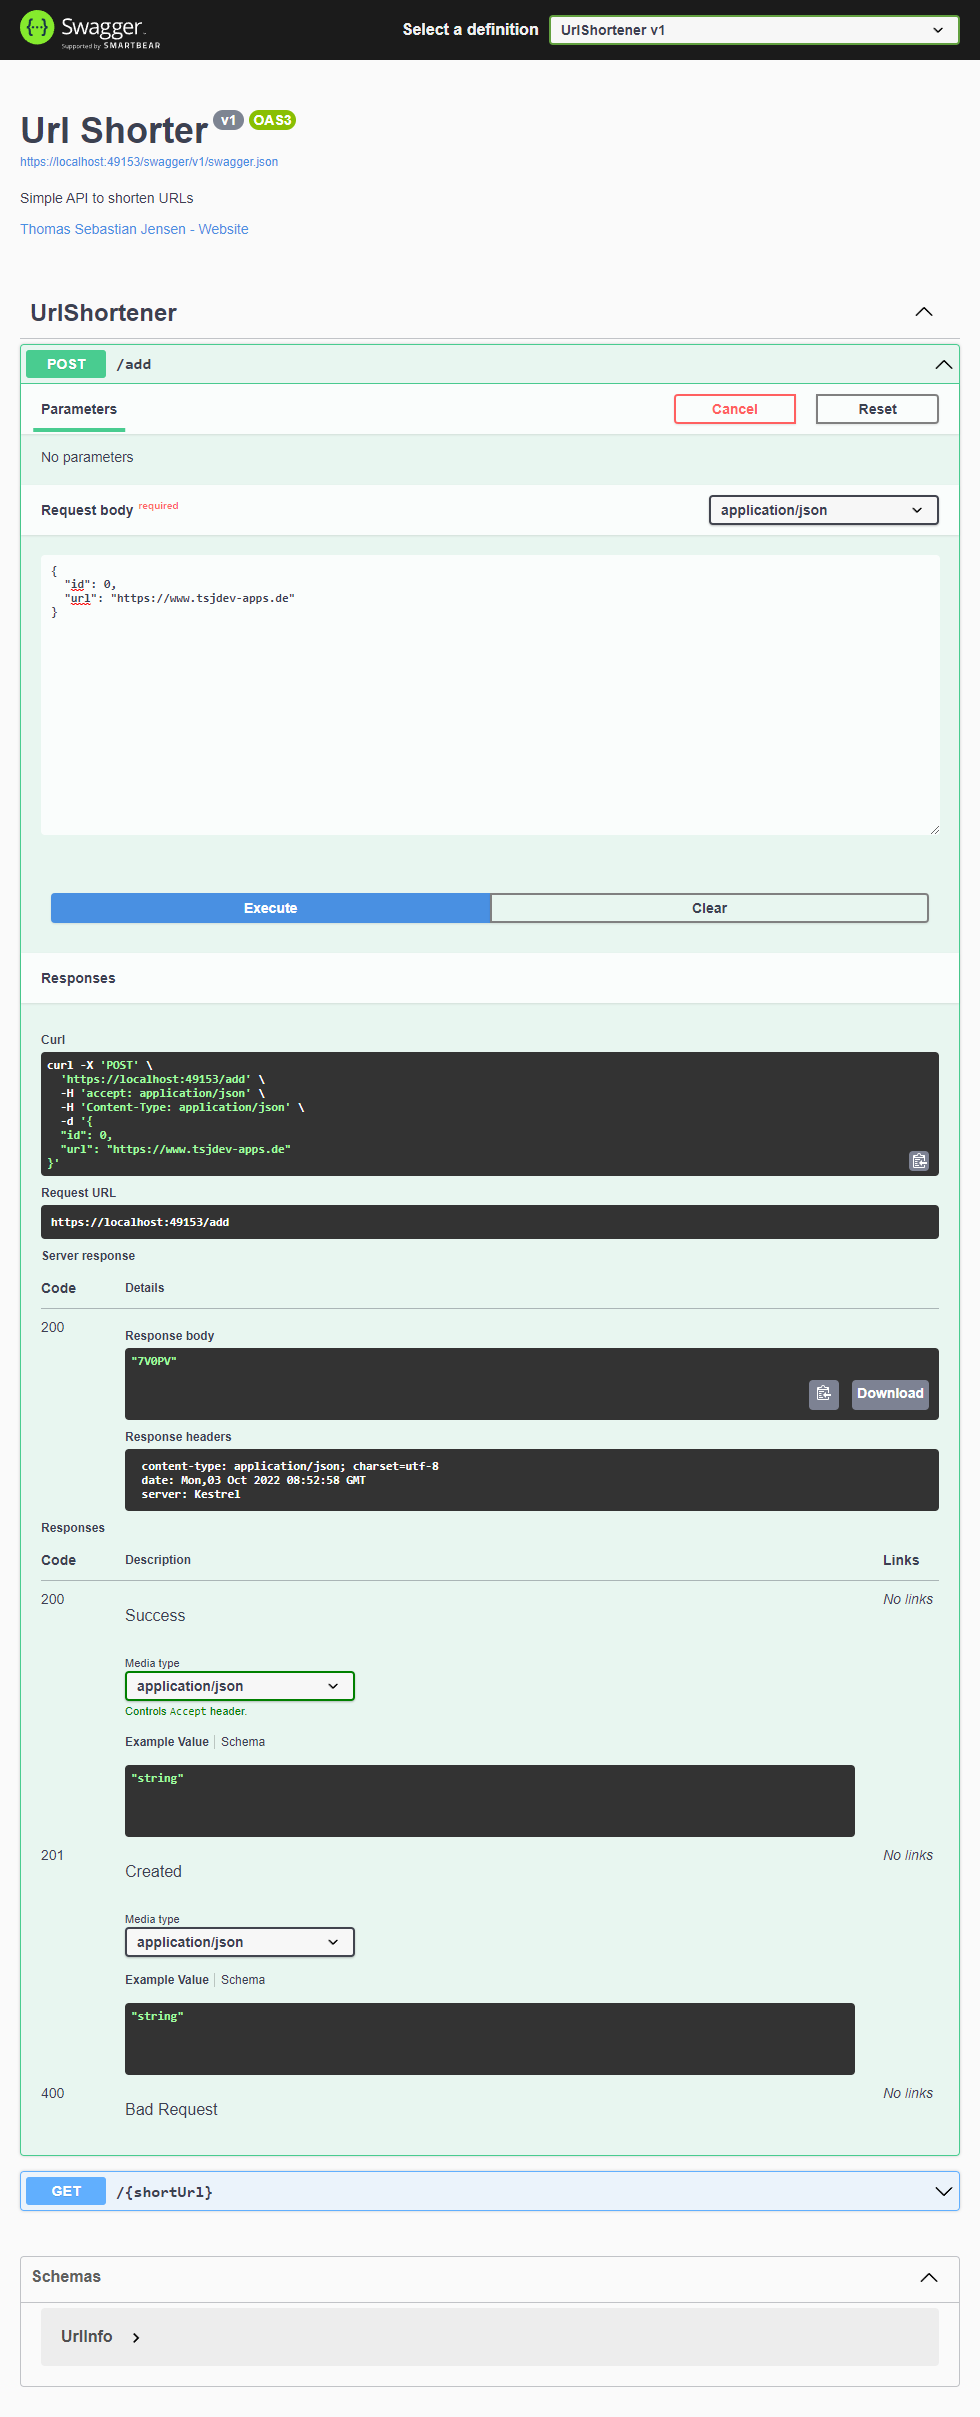The height and width of the screenshot is (2417, 980).
Task: Switch to Schema tab under 201 response
Action: click(243, 1980)
